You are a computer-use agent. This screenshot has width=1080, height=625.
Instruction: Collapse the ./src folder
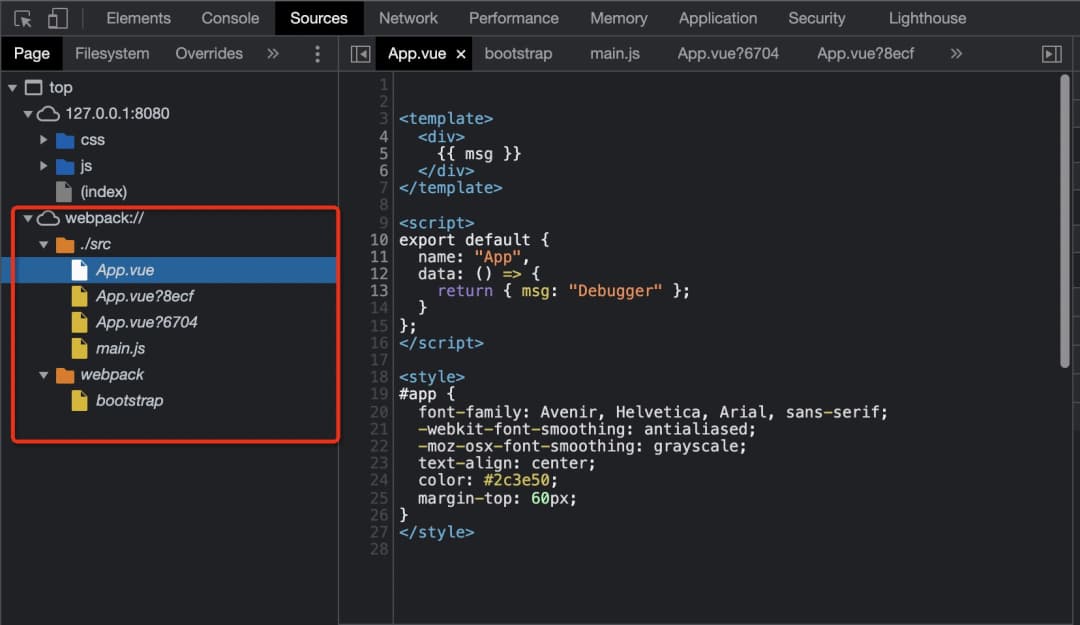pos(44,244)
